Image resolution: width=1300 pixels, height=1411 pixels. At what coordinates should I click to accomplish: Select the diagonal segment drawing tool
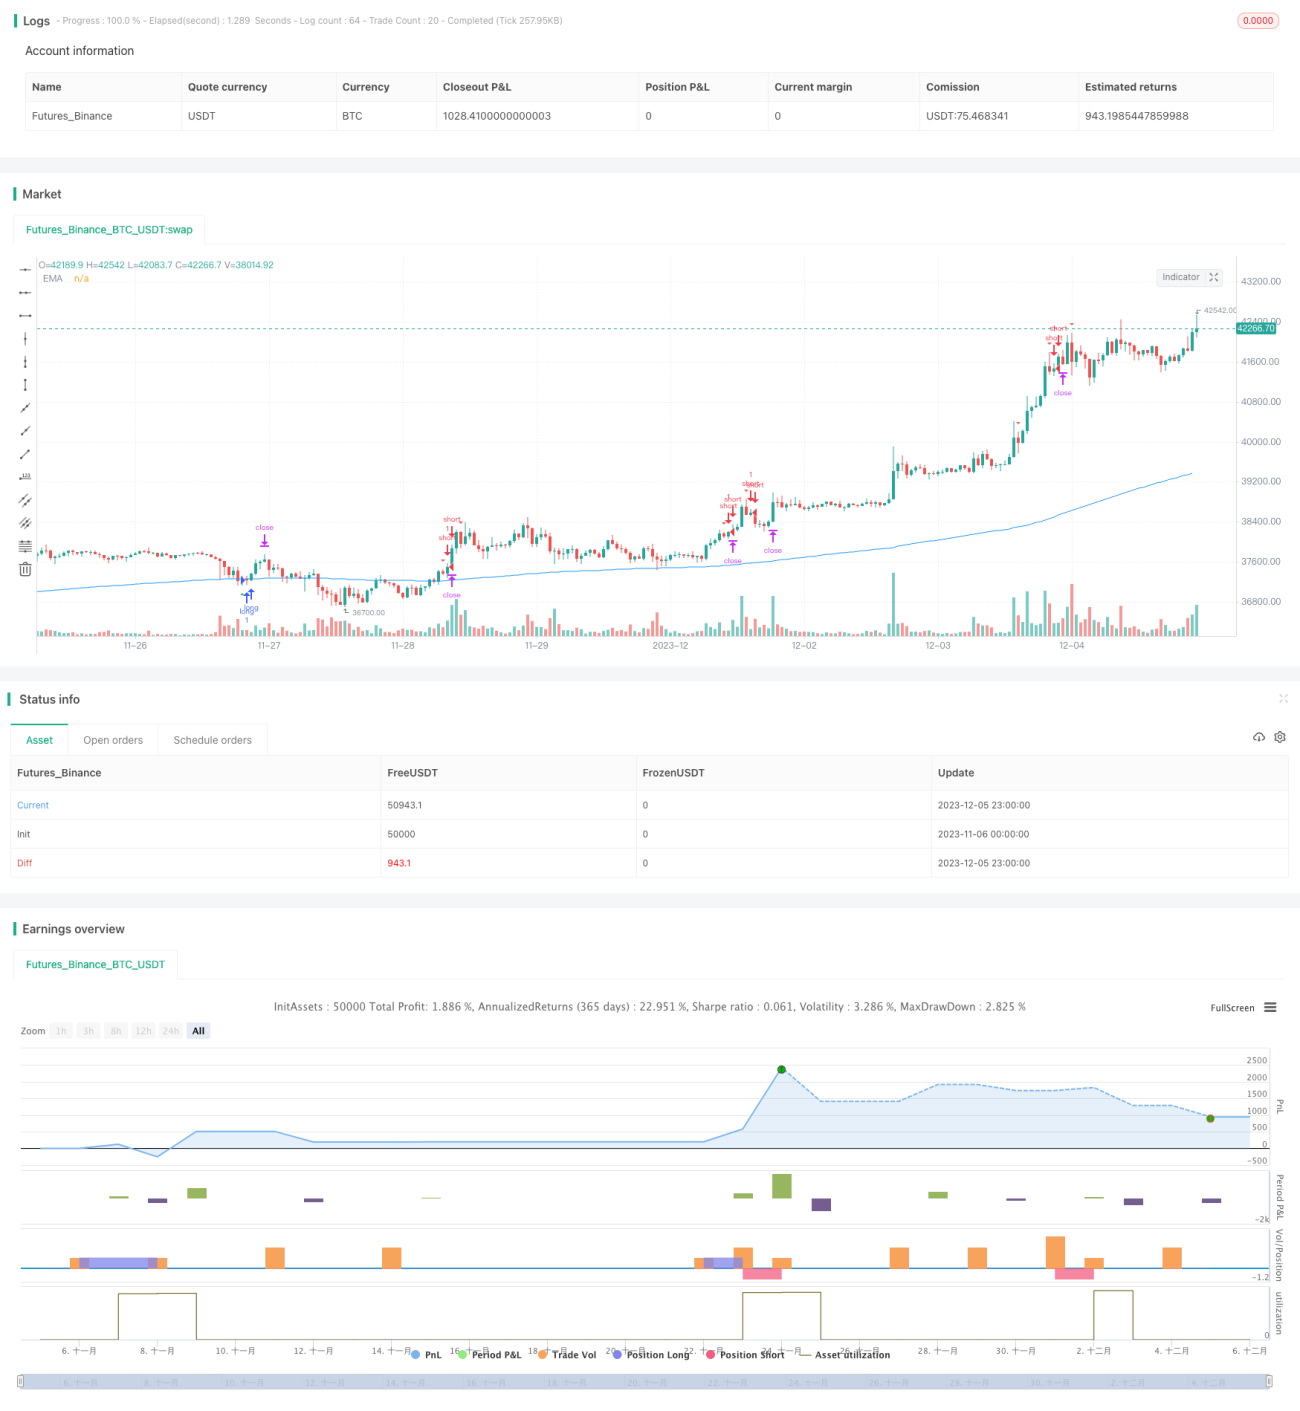click(x=25, y=454)
